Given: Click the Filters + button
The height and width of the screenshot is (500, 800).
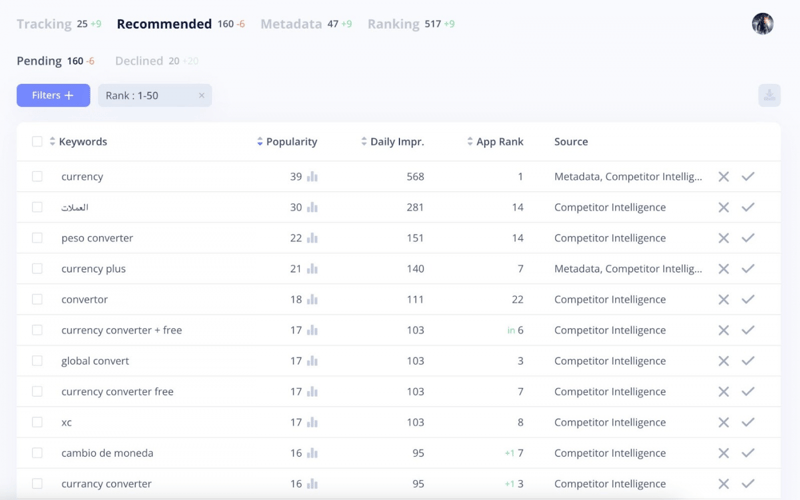Looking at the screenshot, I should tap(53, 96).
